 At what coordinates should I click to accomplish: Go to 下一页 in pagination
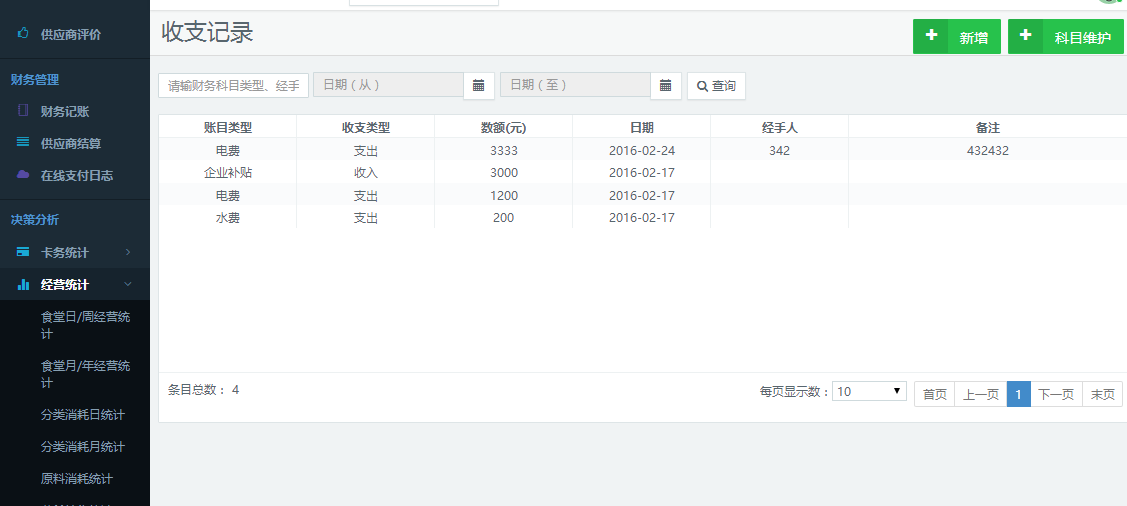click(x=1056, y=394)
